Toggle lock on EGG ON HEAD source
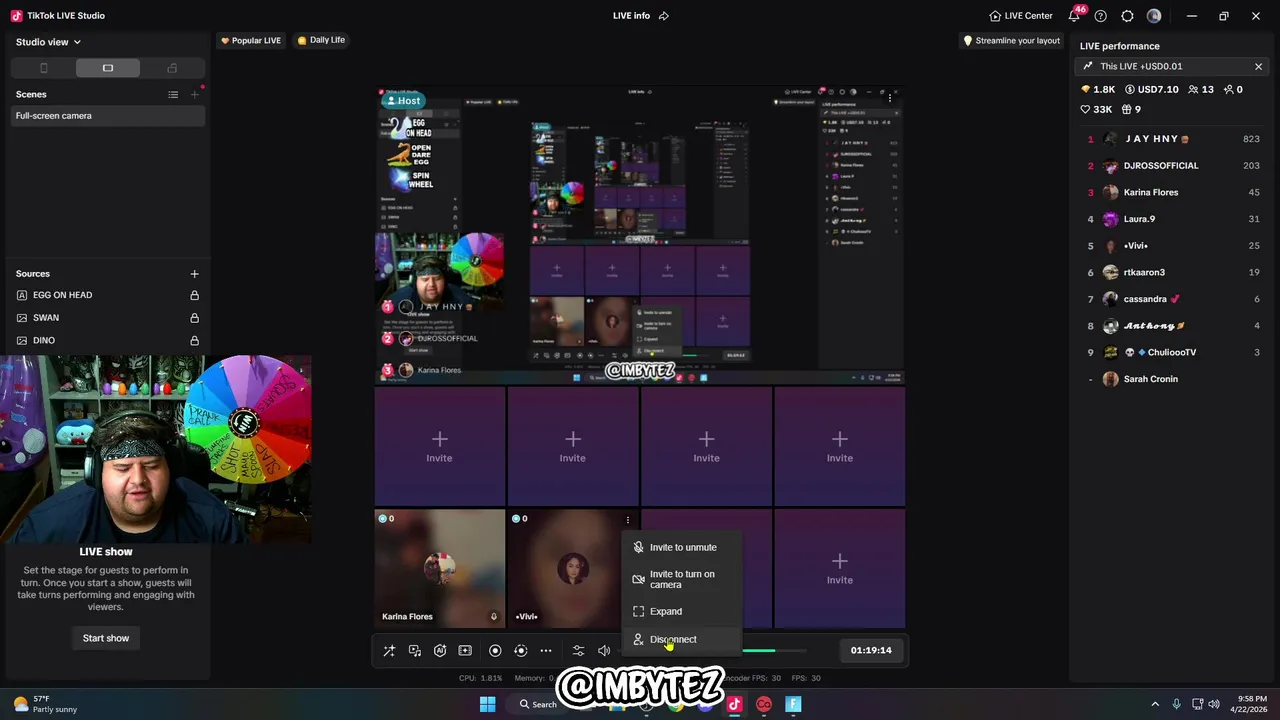 194,295
